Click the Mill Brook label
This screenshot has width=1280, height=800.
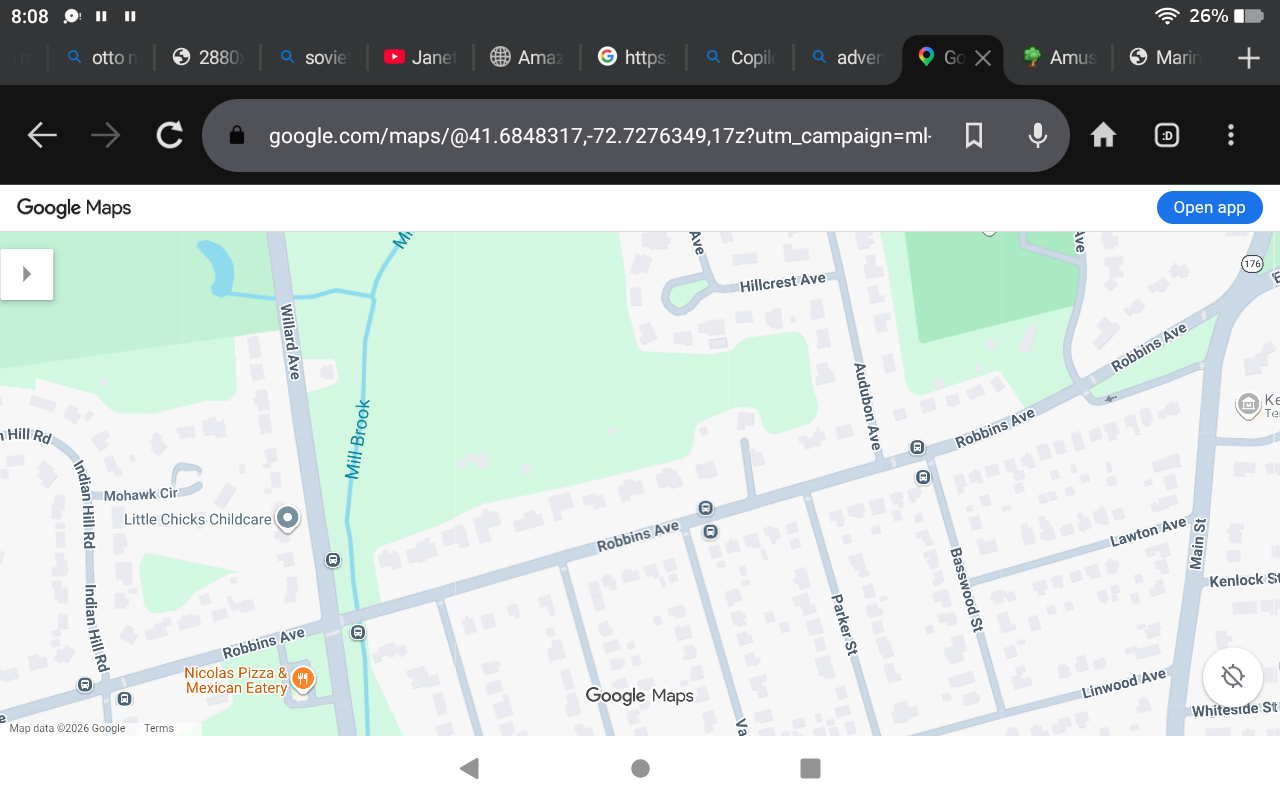(x=358, y=439)
